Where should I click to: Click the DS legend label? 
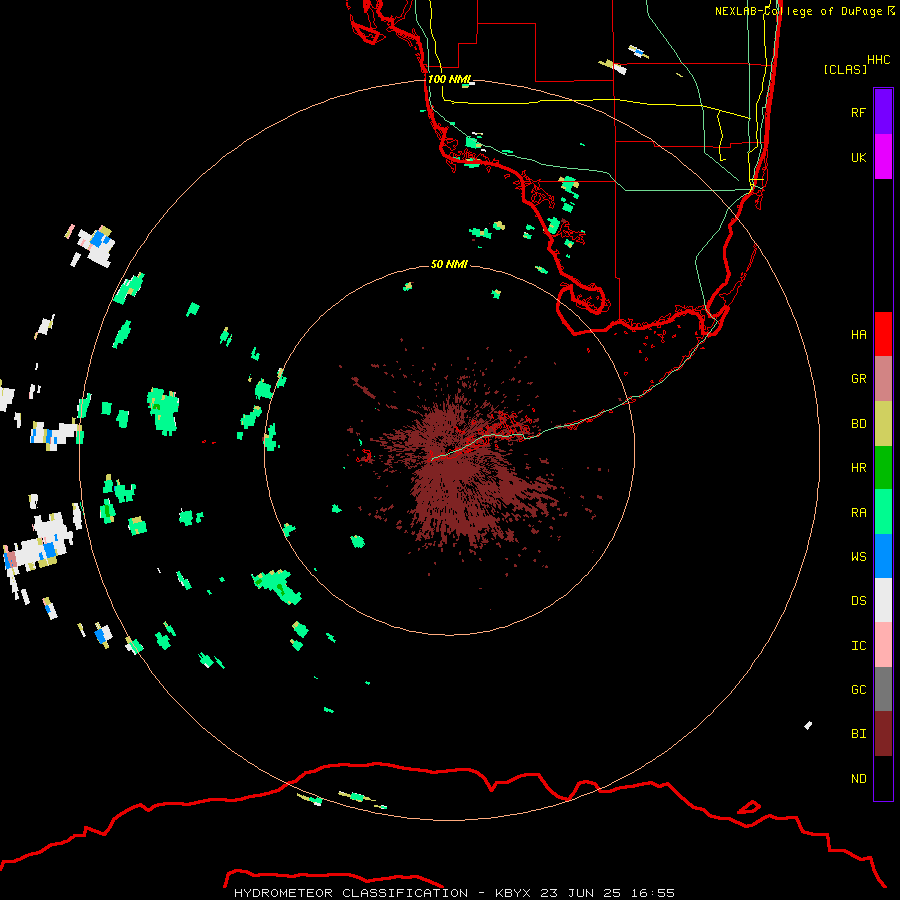pyautogui.click(x=858, y=601)
